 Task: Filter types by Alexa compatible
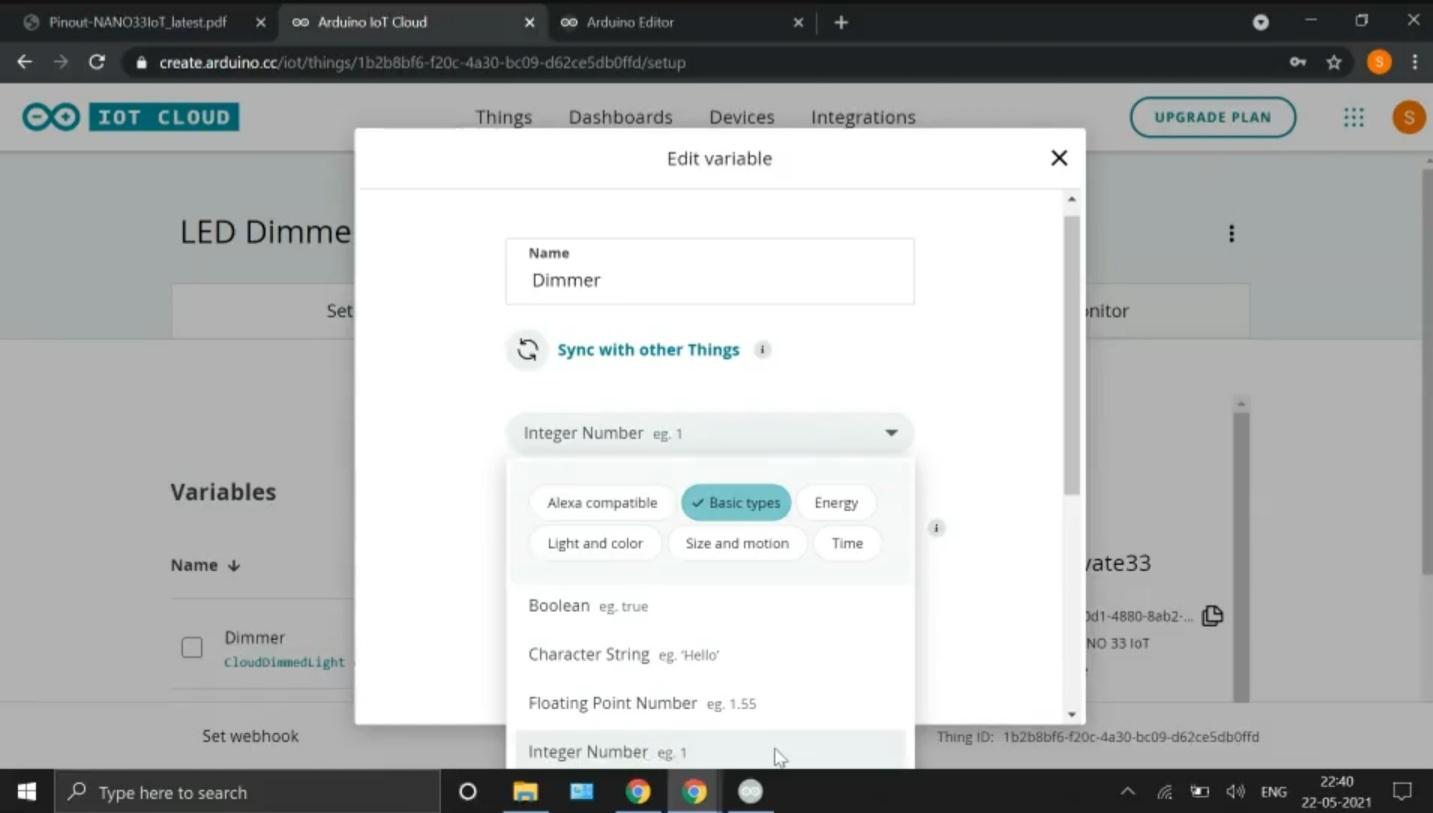click(602, 503)
